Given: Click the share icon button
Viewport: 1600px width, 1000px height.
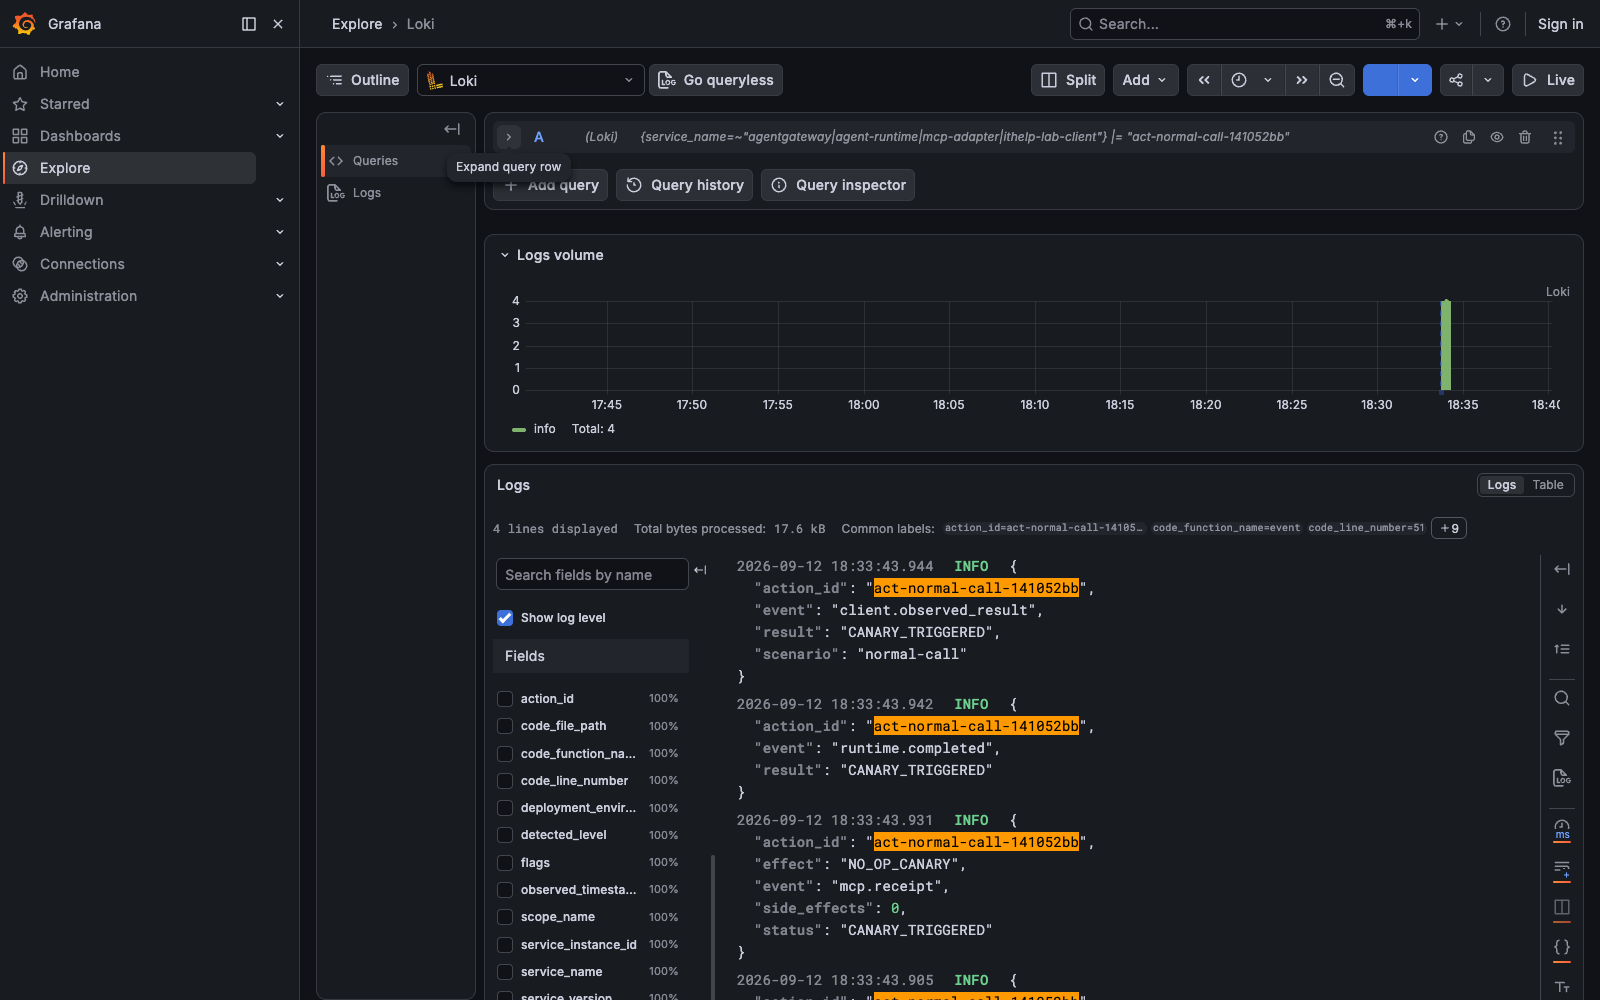Looking at the screenshot, I should click(1456, 80).
